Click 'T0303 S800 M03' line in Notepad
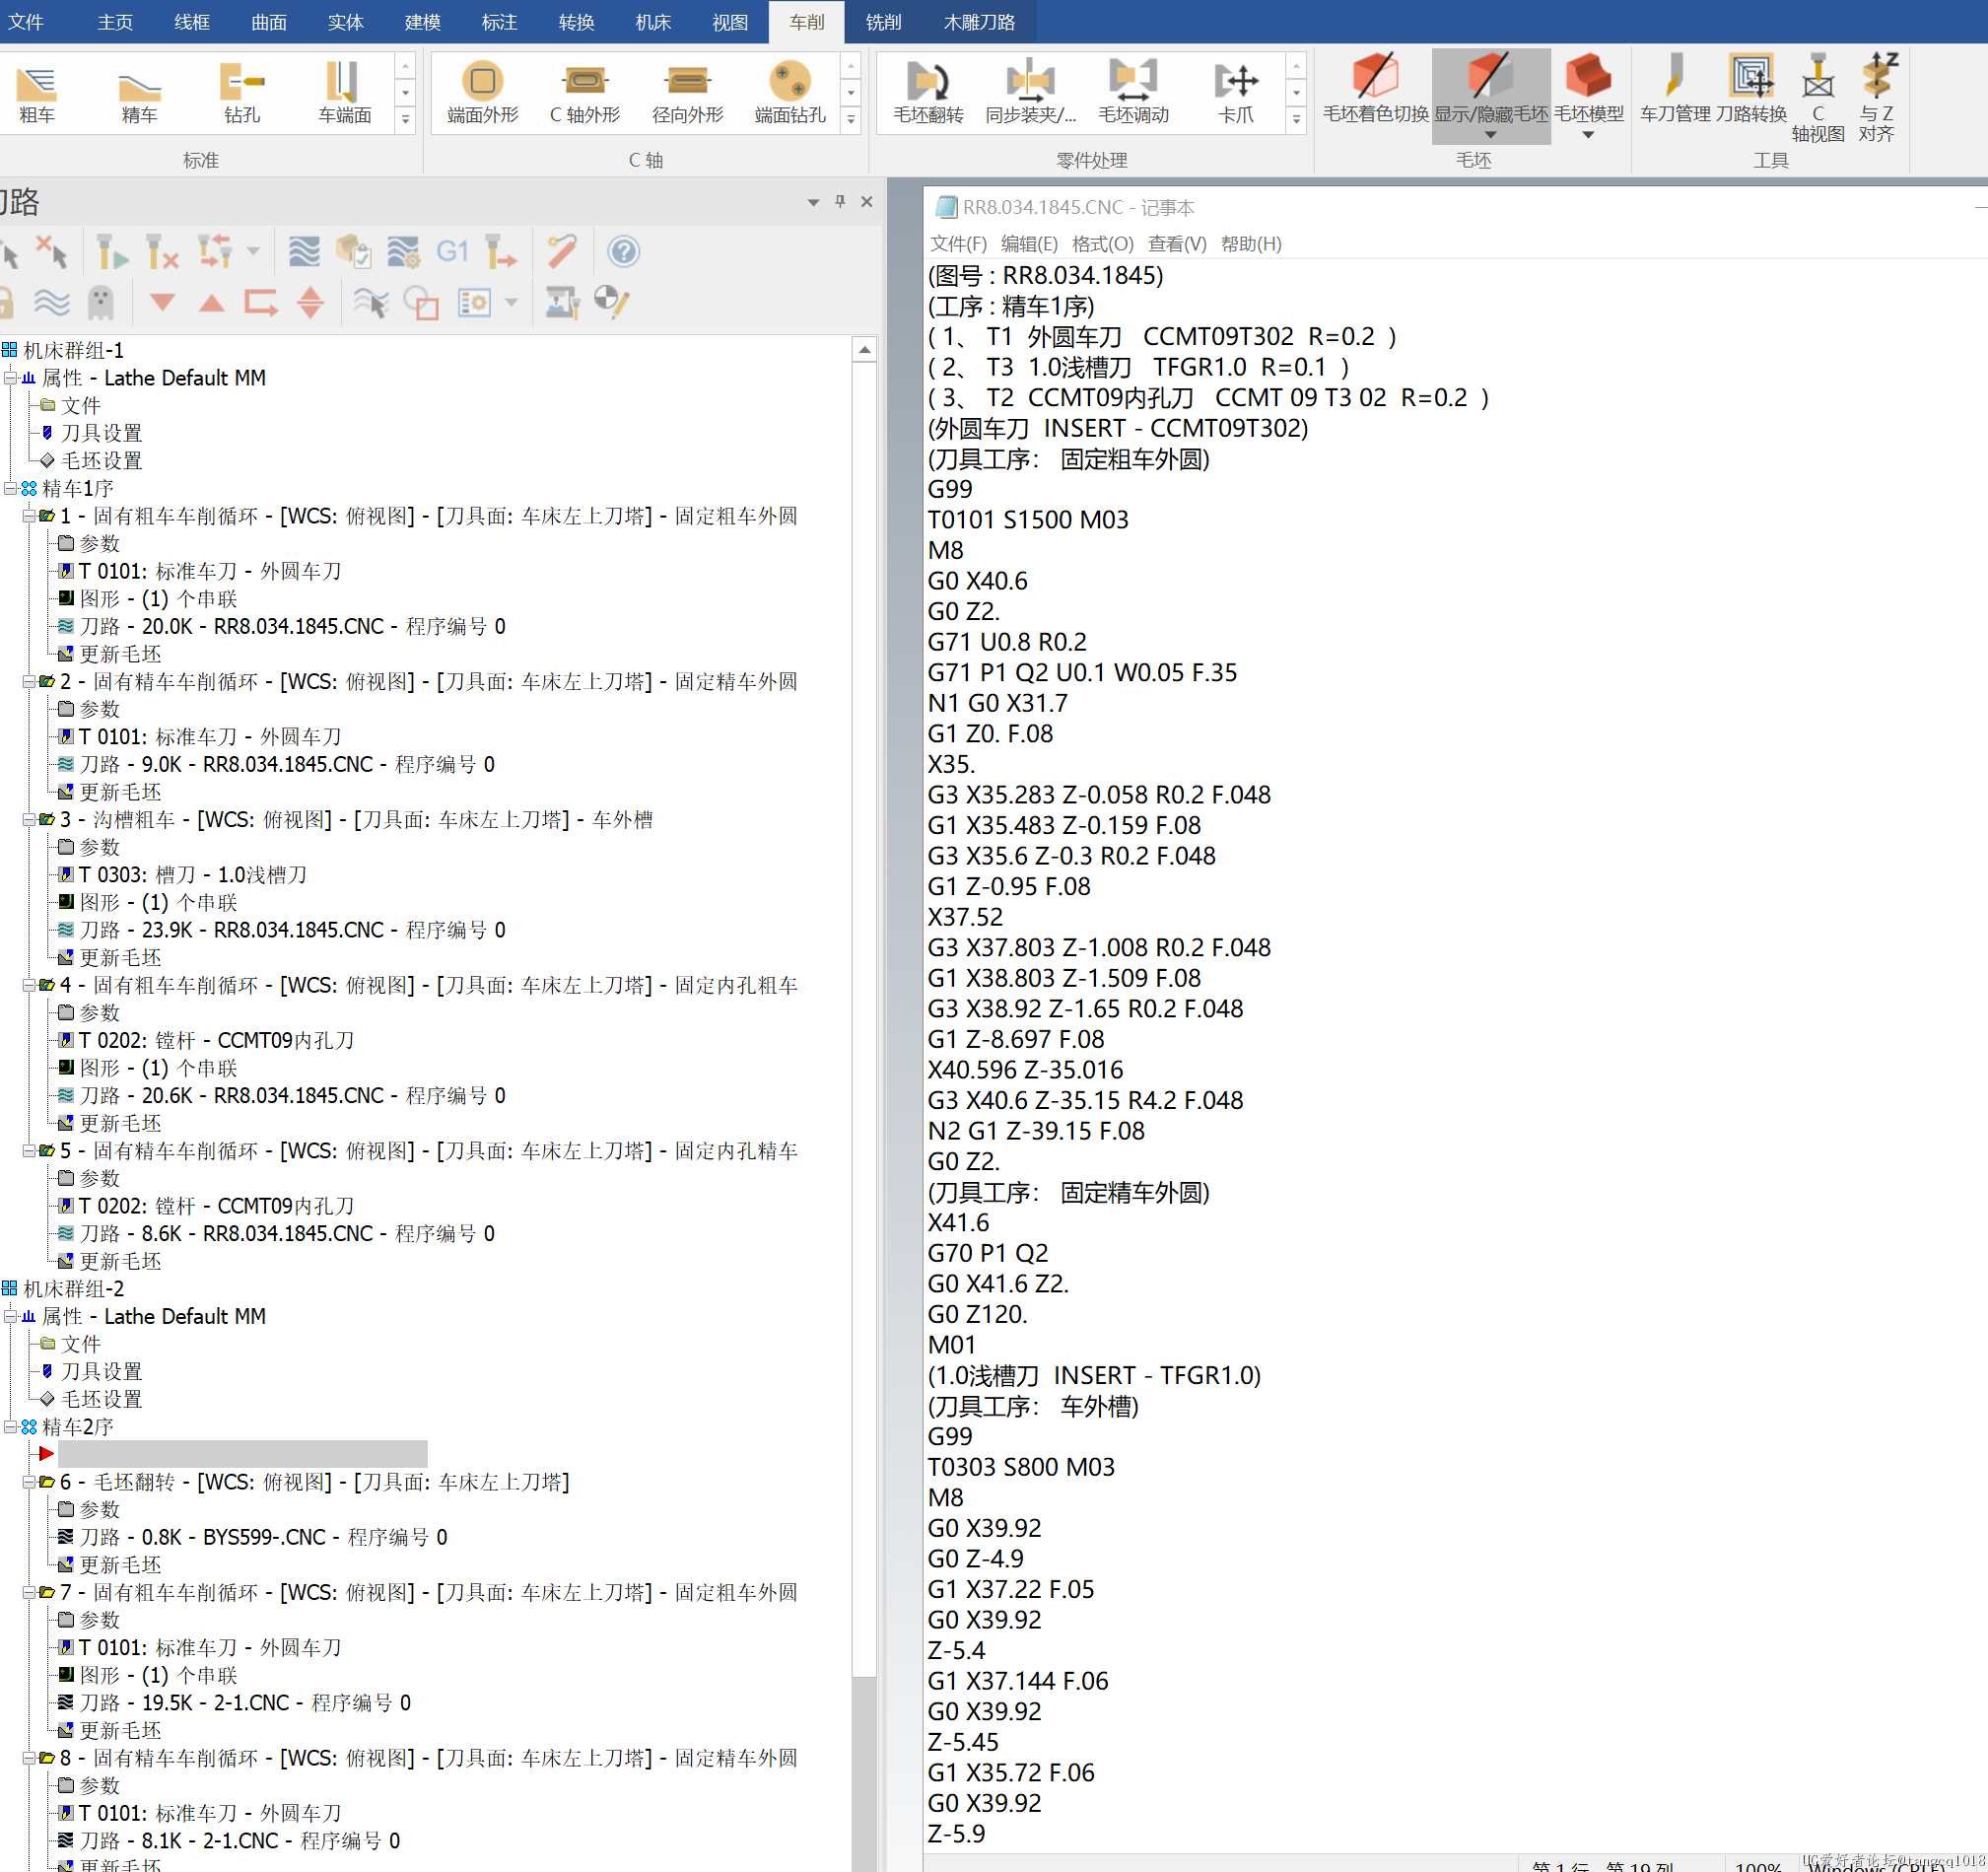 coord(1021,1467)
